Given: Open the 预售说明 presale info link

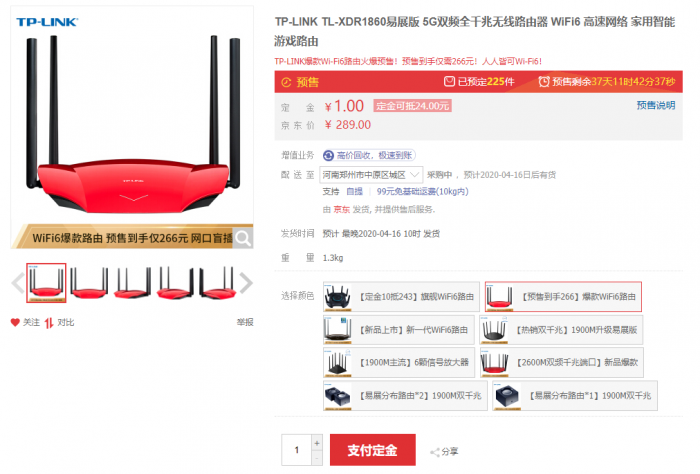Looking at the screenshot, I should coord(656,105).
